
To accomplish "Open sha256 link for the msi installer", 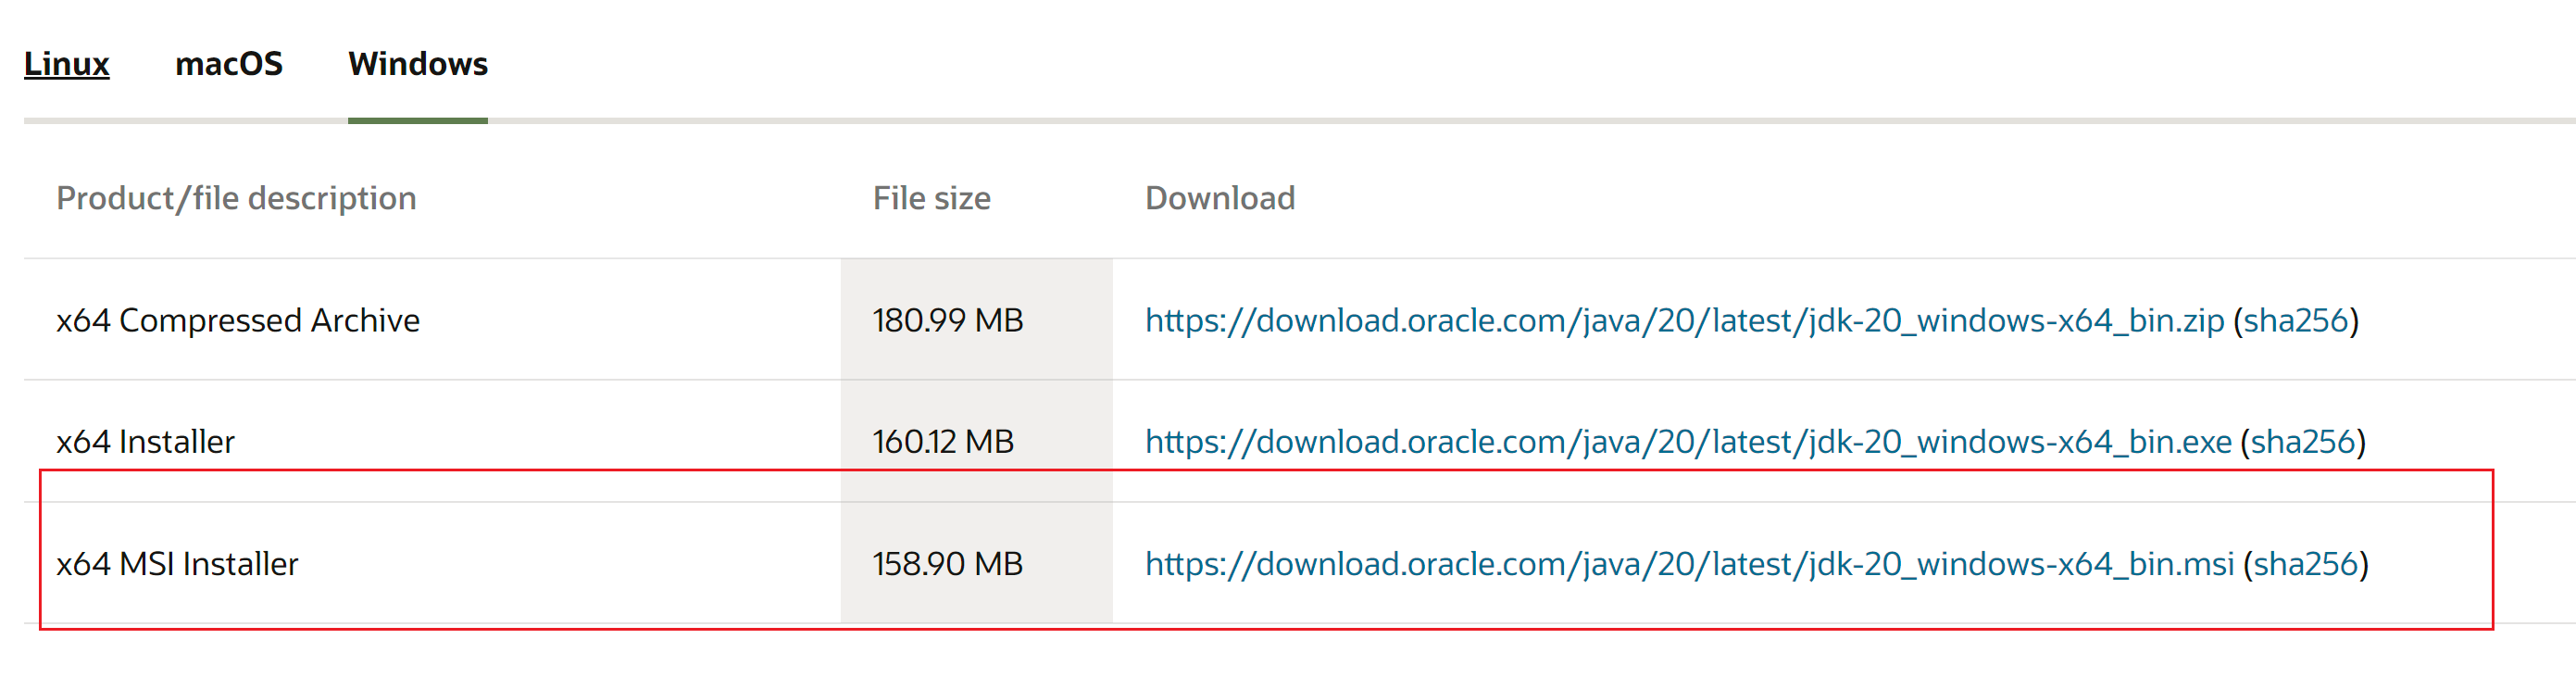I will (x=2305, y=564).
